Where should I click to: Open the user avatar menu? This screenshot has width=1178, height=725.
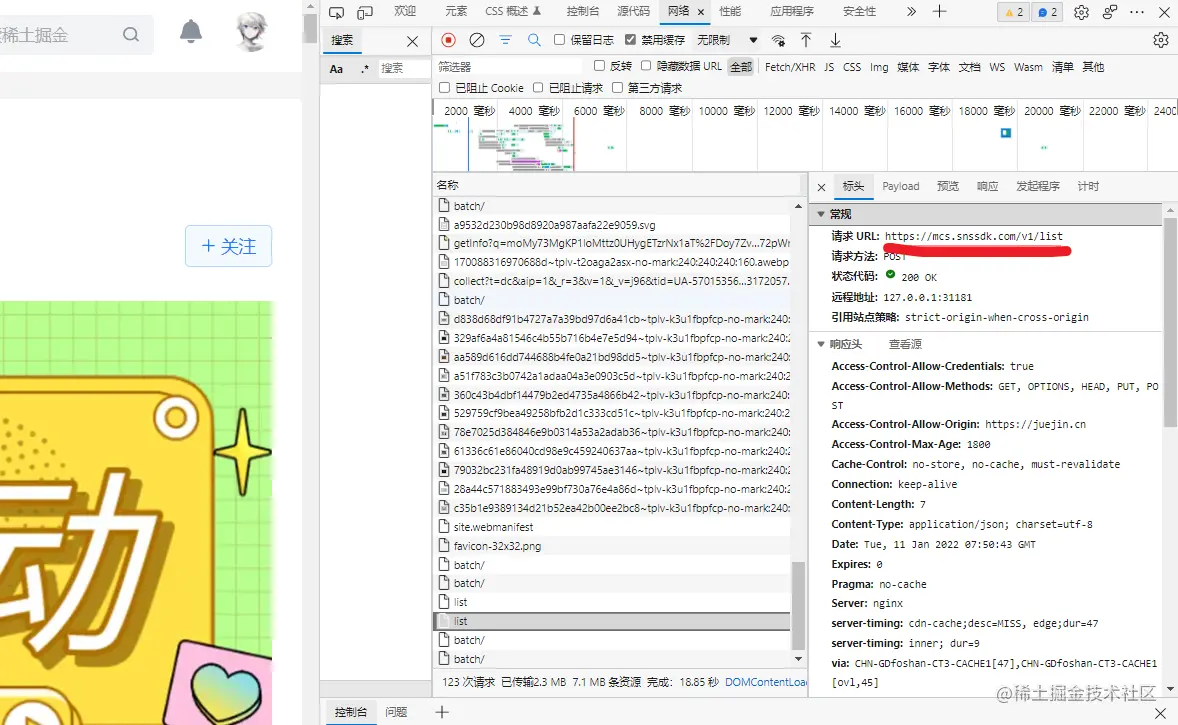point(252,32)
